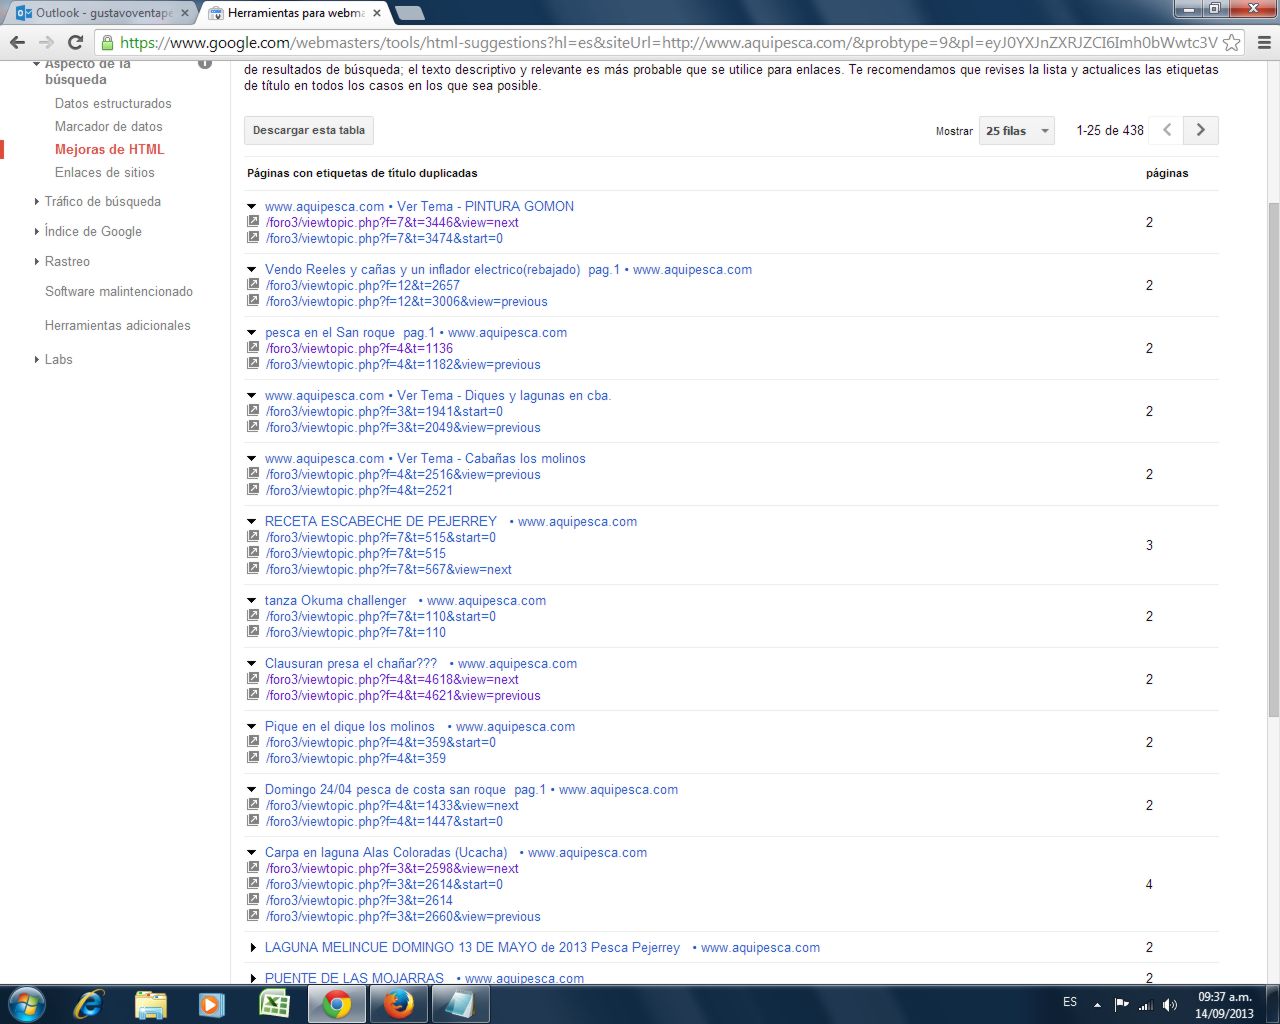Expand the LAGUNA MELINCUE DOMINGO row
This screenshot has width=1280, height=1024.
point(252,947)
